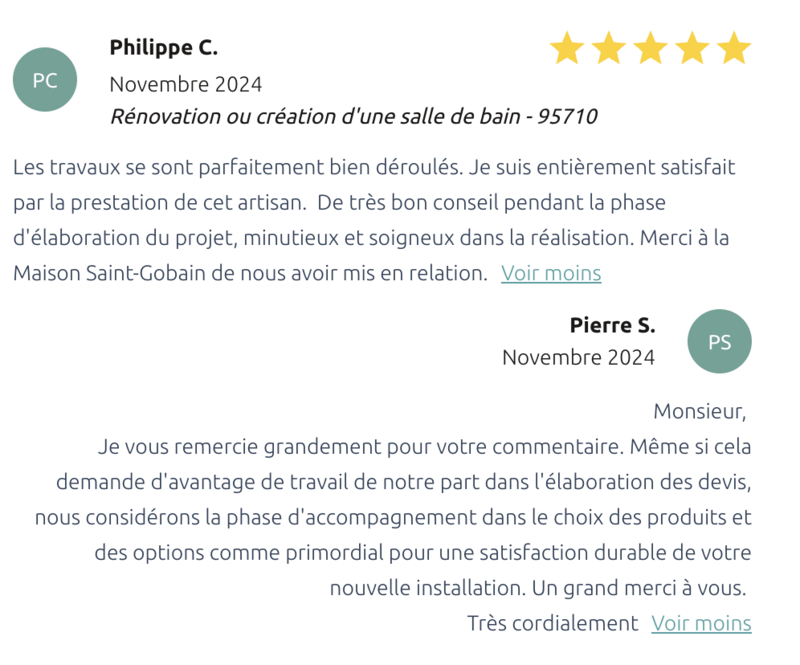Click the fifth rating star
The height and width of the screenshot is (665, 800).
(x=734, y=48)
